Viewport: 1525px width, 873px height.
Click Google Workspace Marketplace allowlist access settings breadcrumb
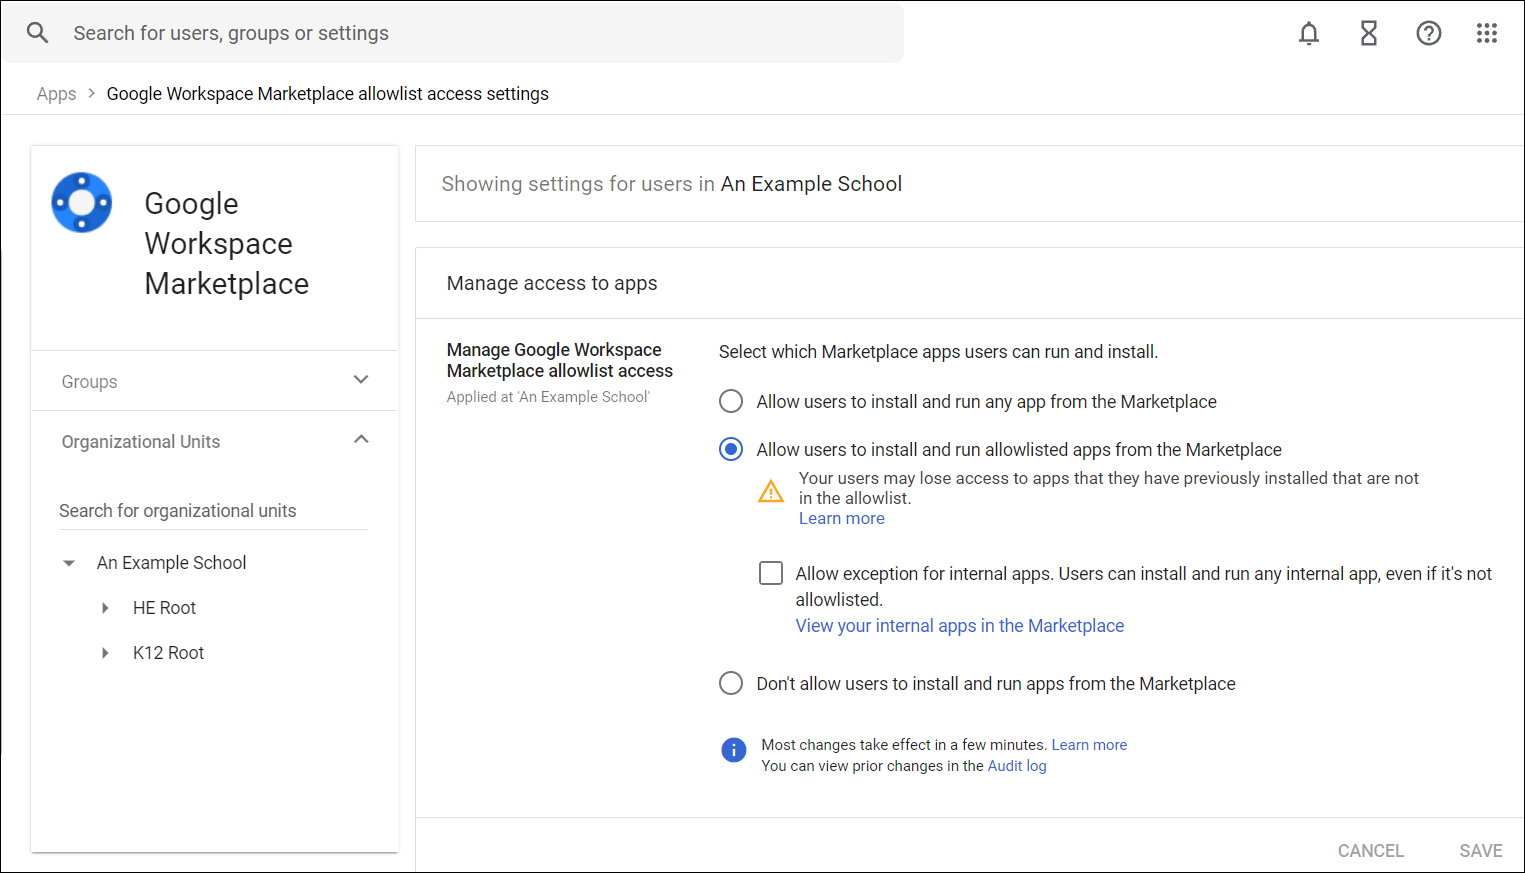tap(327, 94)
